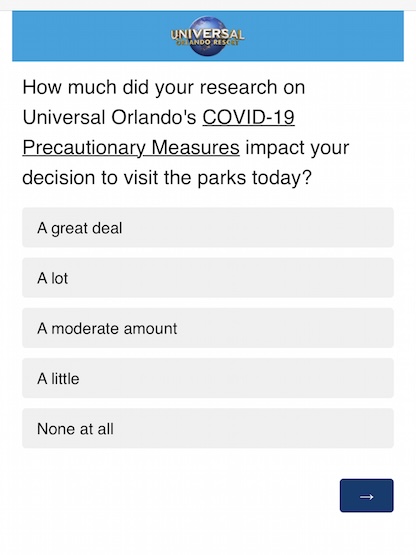This screenshot has width=416, height=555.
Task: Open the COVID-19 link on the second line
Action: point(249,117)
